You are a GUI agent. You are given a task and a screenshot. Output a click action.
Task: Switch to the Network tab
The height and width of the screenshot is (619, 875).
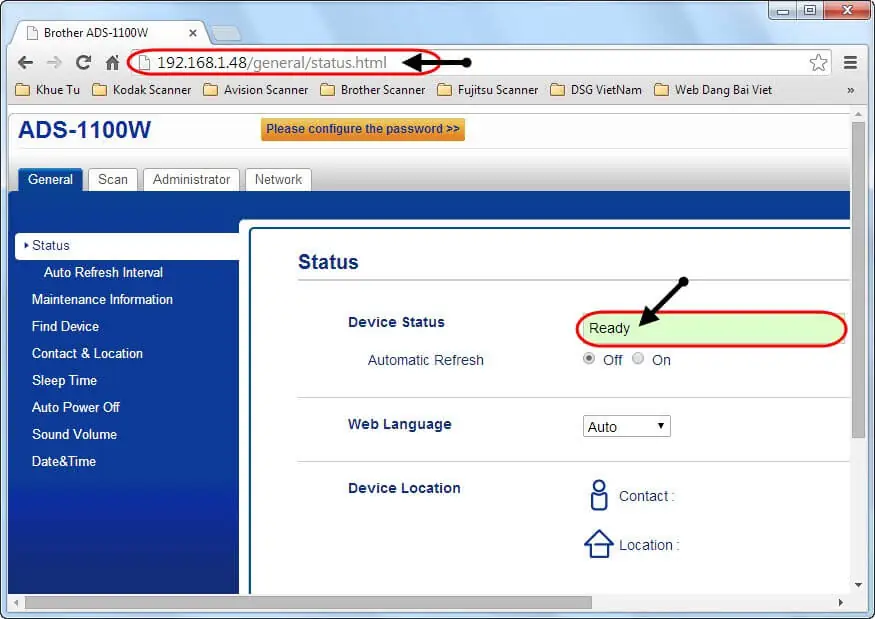[x=278, y=180]
